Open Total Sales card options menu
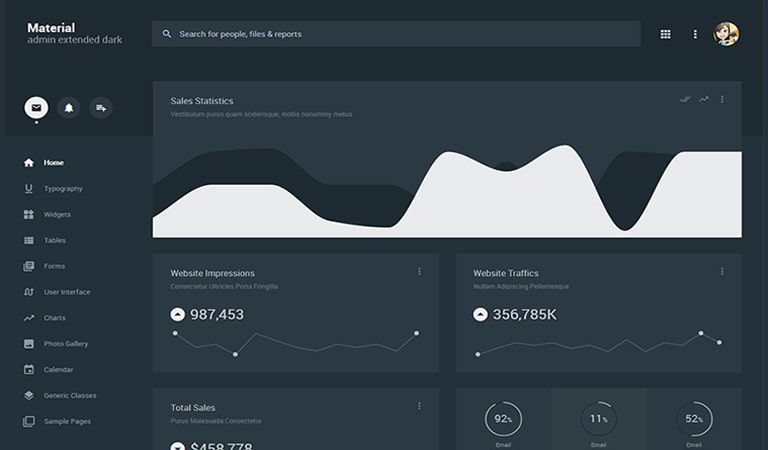768x450 pixels. tap(419, 406)
